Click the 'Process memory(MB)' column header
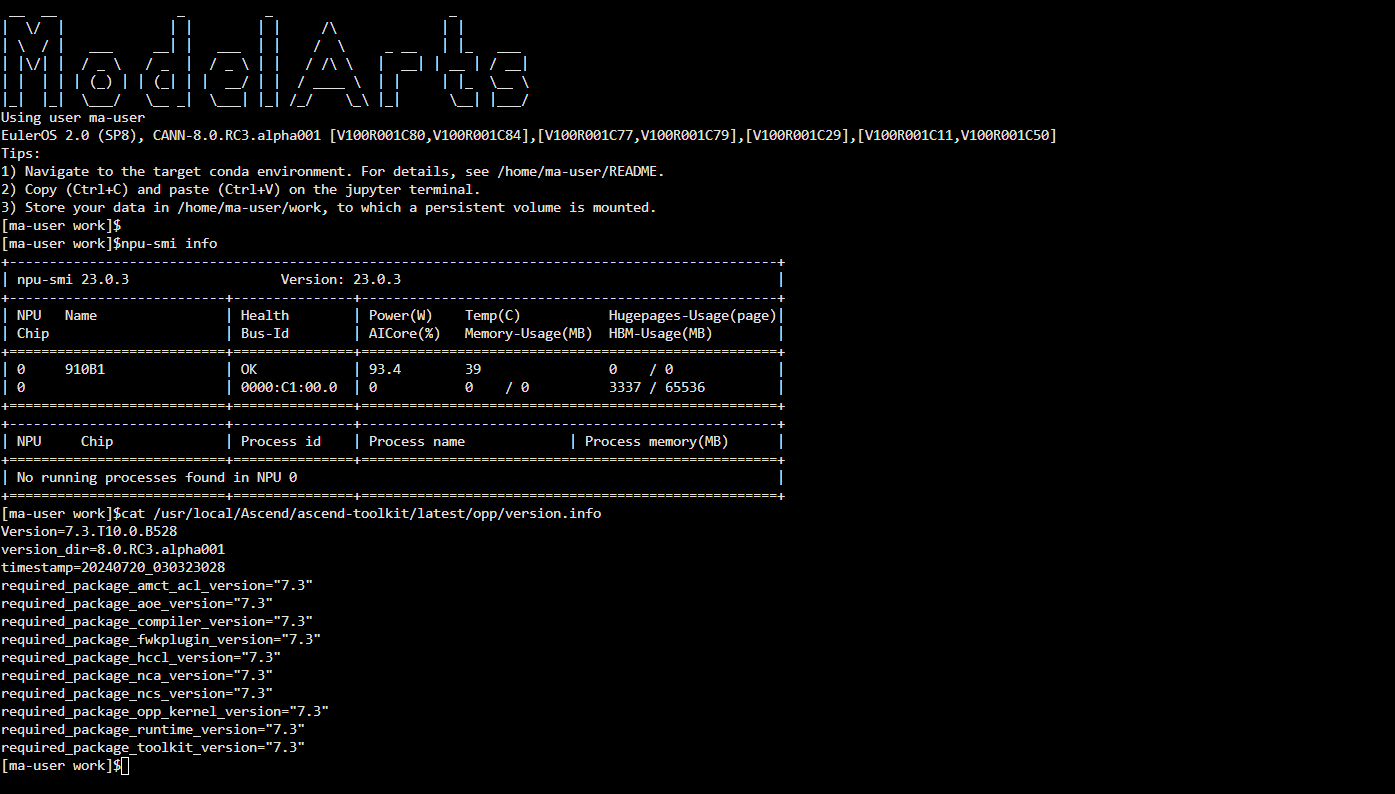1395x794 pixels. (x=657, y=441)
